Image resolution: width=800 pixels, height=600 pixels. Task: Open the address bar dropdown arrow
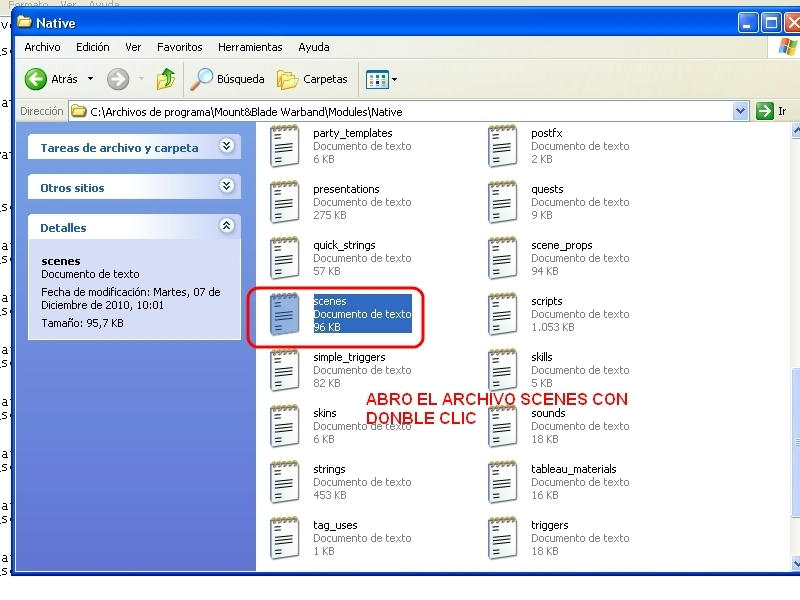741,112
